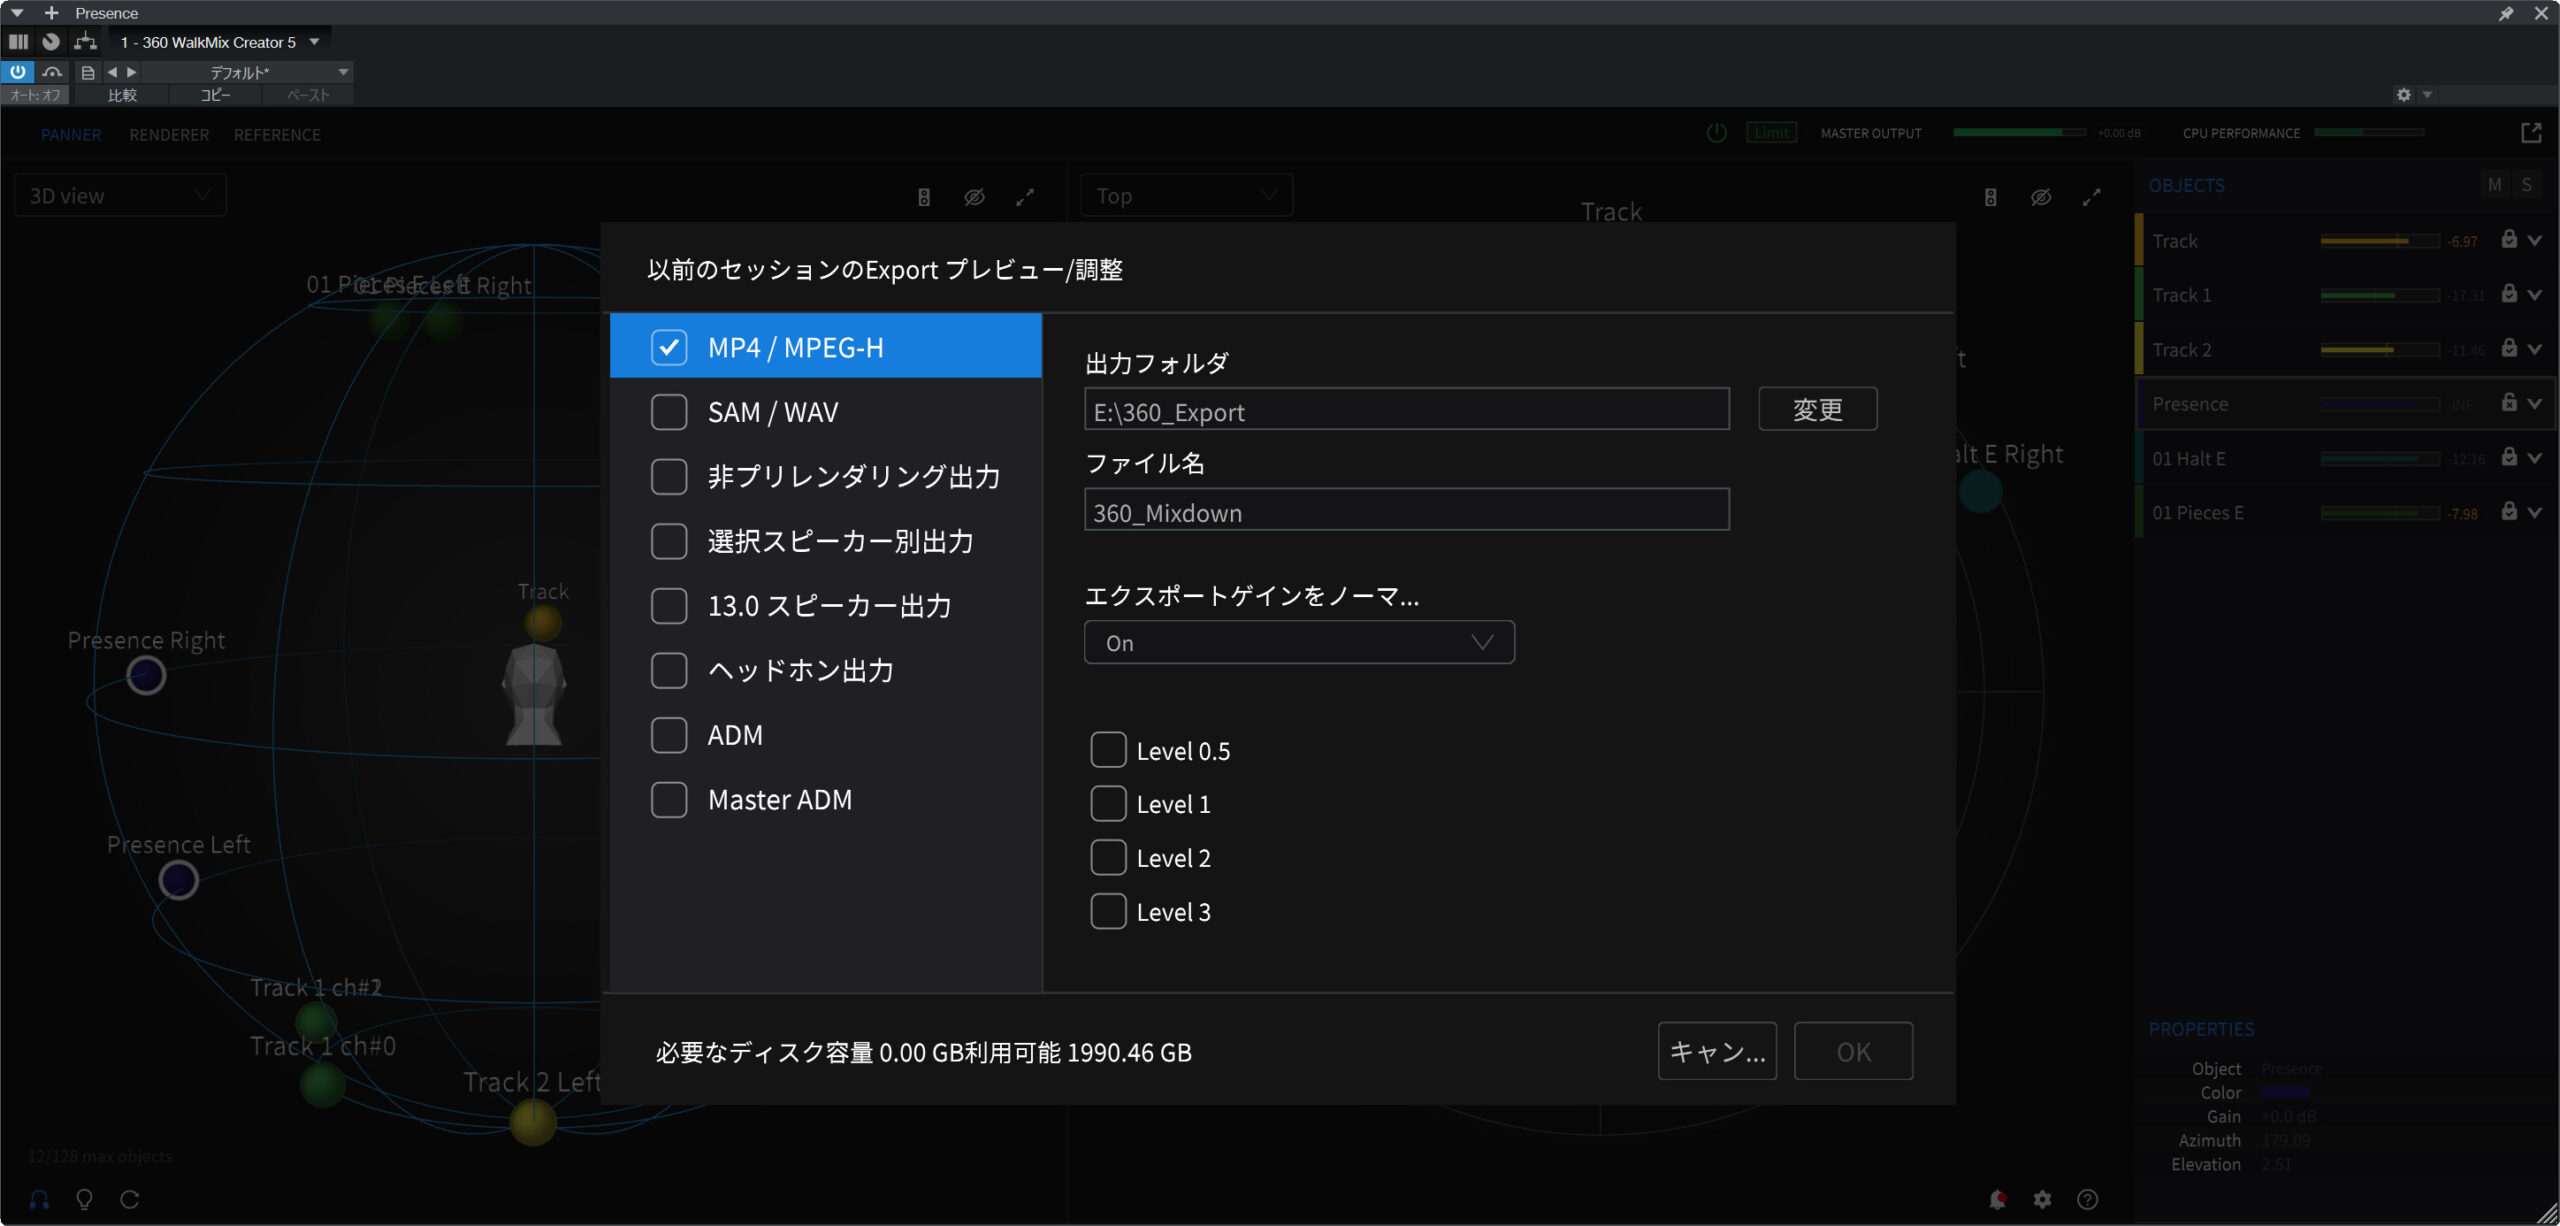Click the 比較 compare menu item

tap(122, 95)
